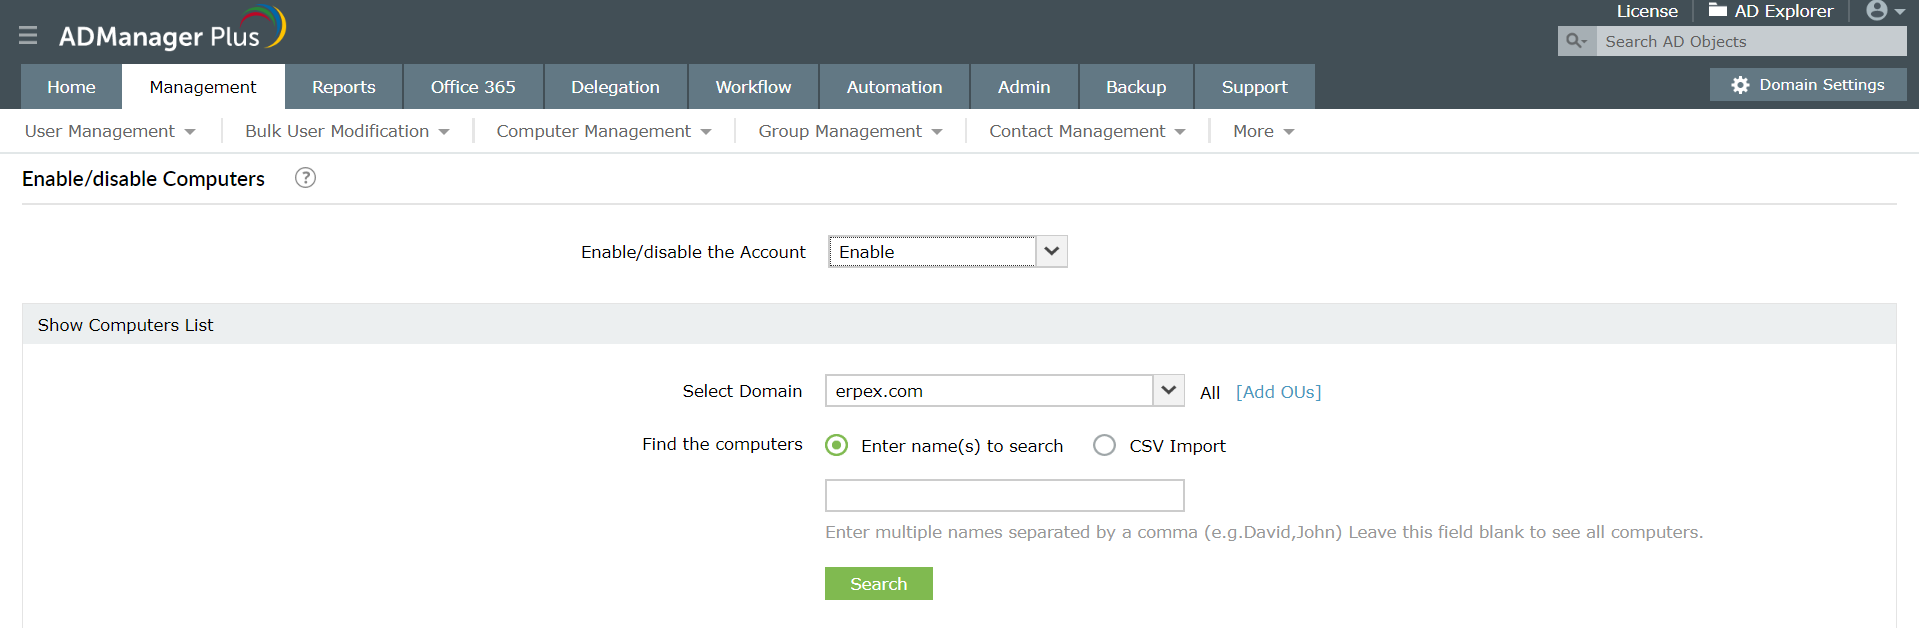Click the Domain Settings gear icon

click(x=1740, y=85)
